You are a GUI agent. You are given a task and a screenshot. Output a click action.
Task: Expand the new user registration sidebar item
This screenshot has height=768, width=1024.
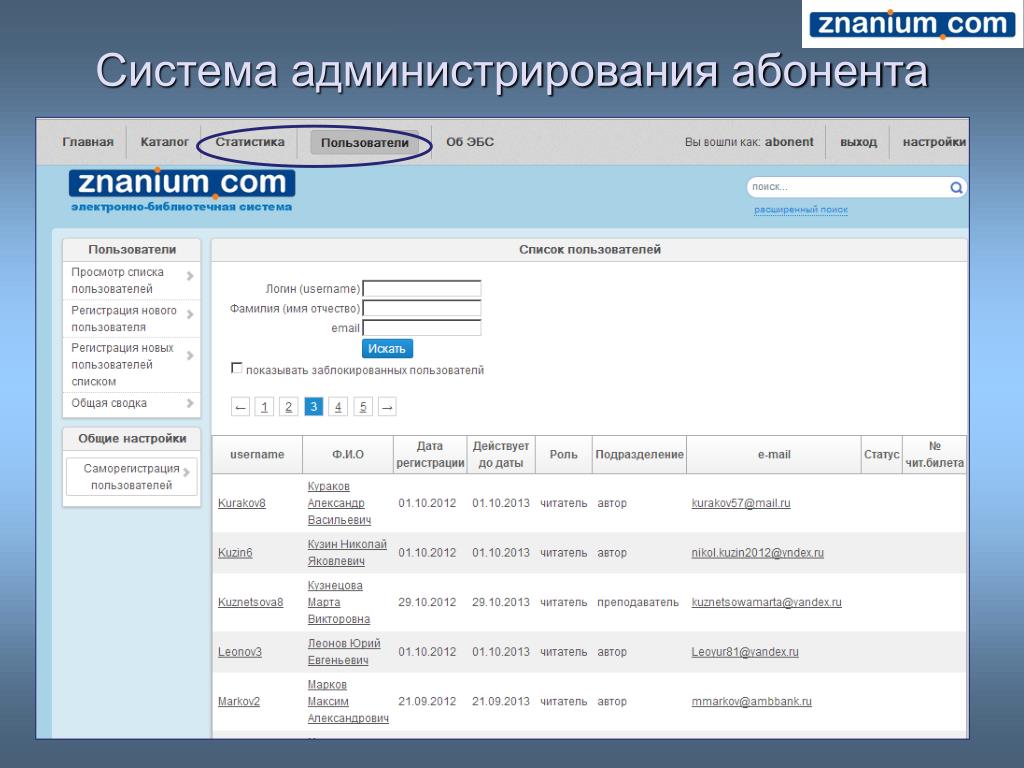coord(190,315)
